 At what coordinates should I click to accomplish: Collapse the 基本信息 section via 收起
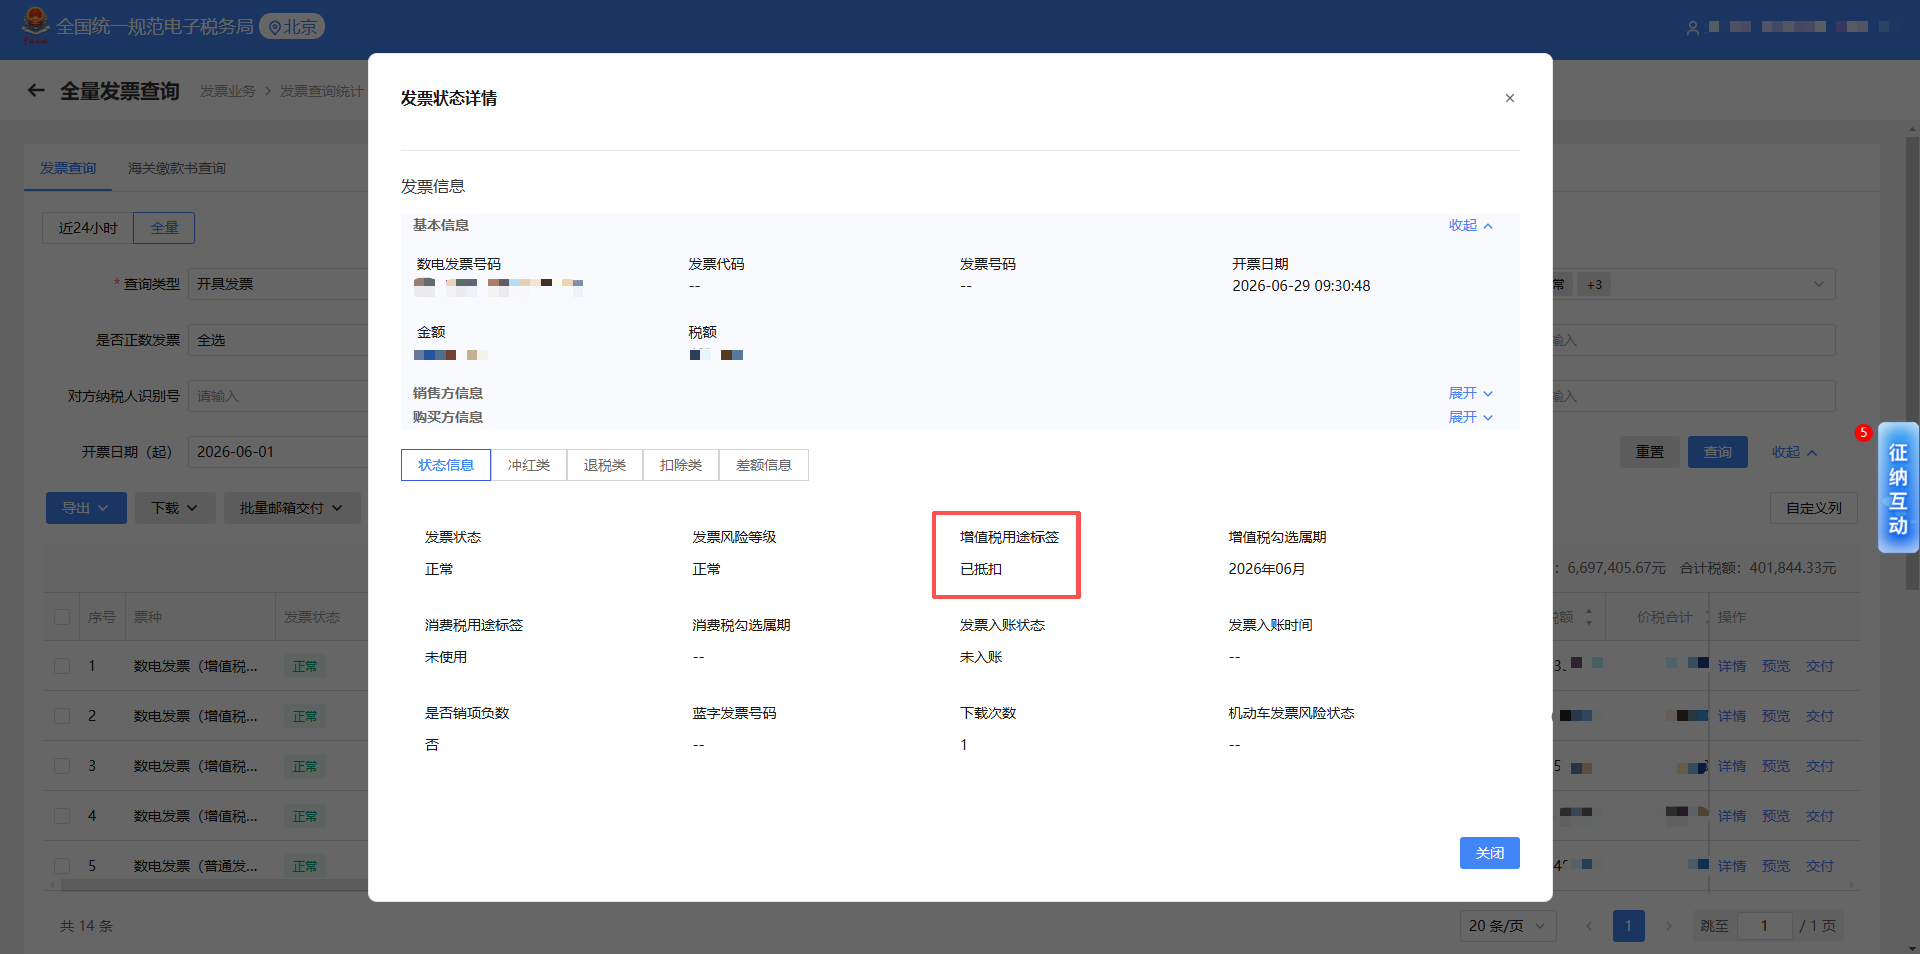pos(1470,226)
